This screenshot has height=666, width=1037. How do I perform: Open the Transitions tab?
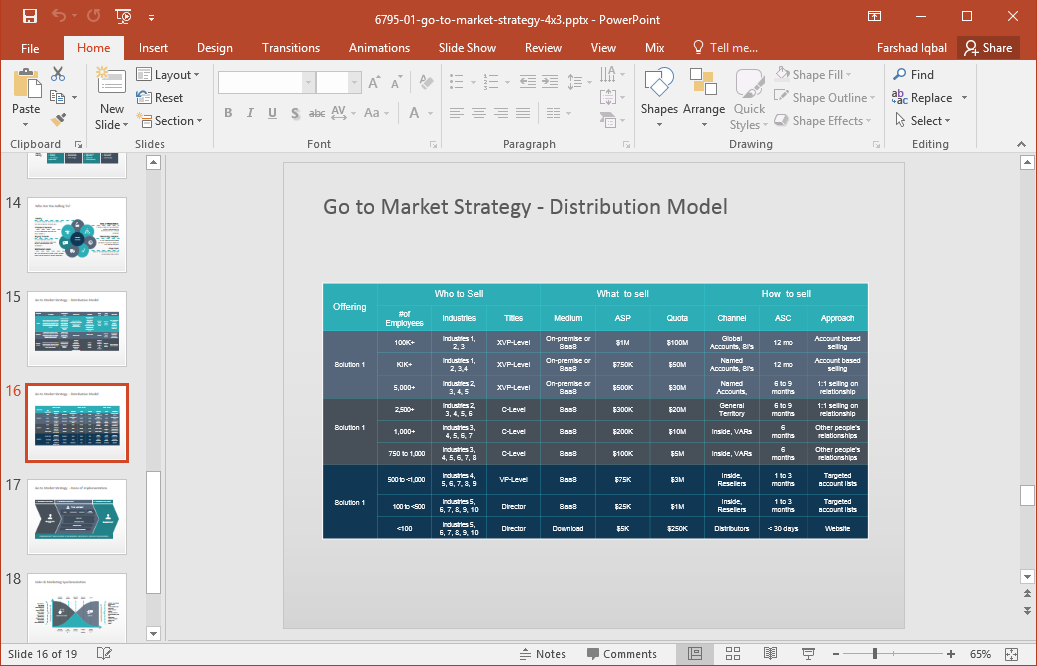290,48
